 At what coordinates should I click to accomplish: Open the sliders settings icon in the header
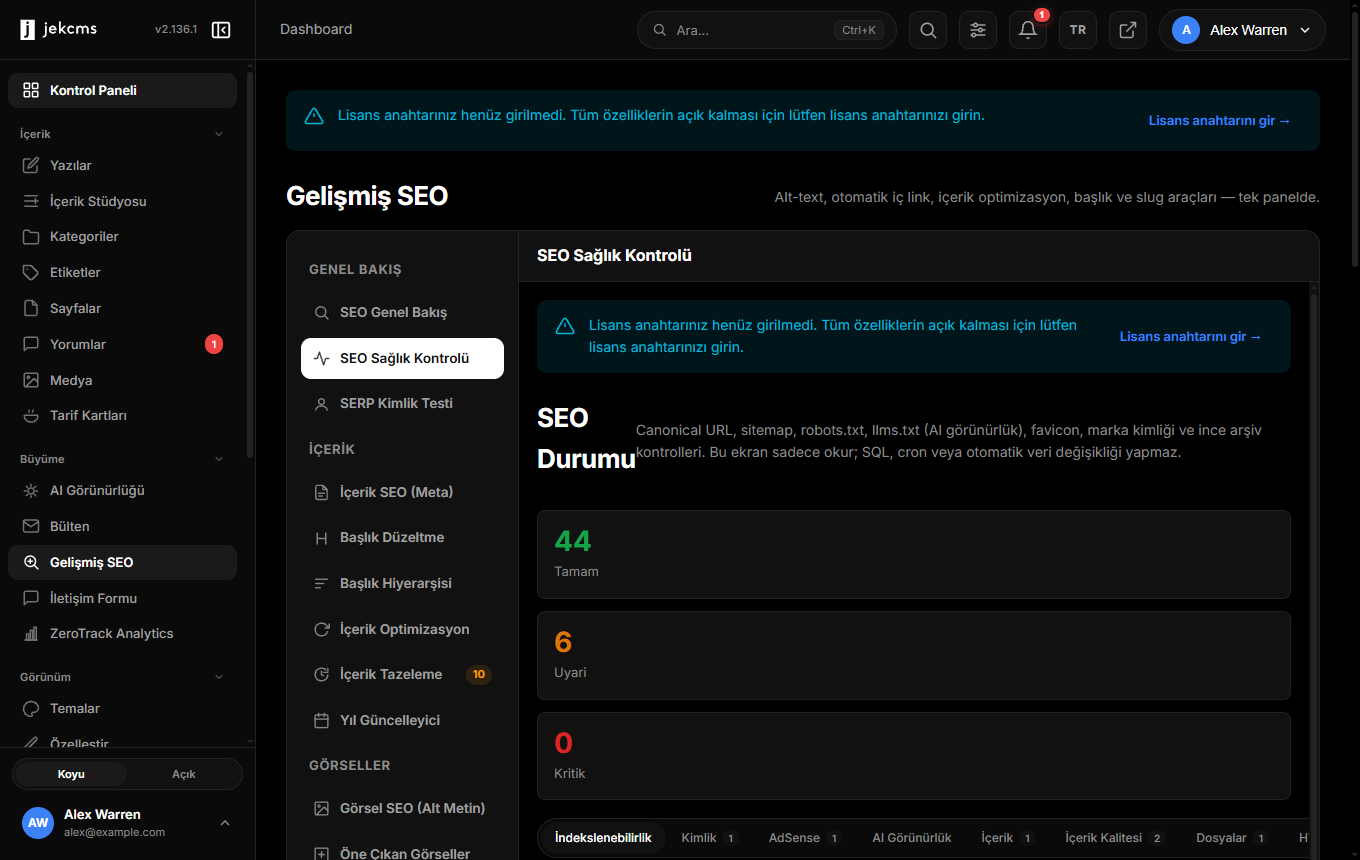point(978,30)
